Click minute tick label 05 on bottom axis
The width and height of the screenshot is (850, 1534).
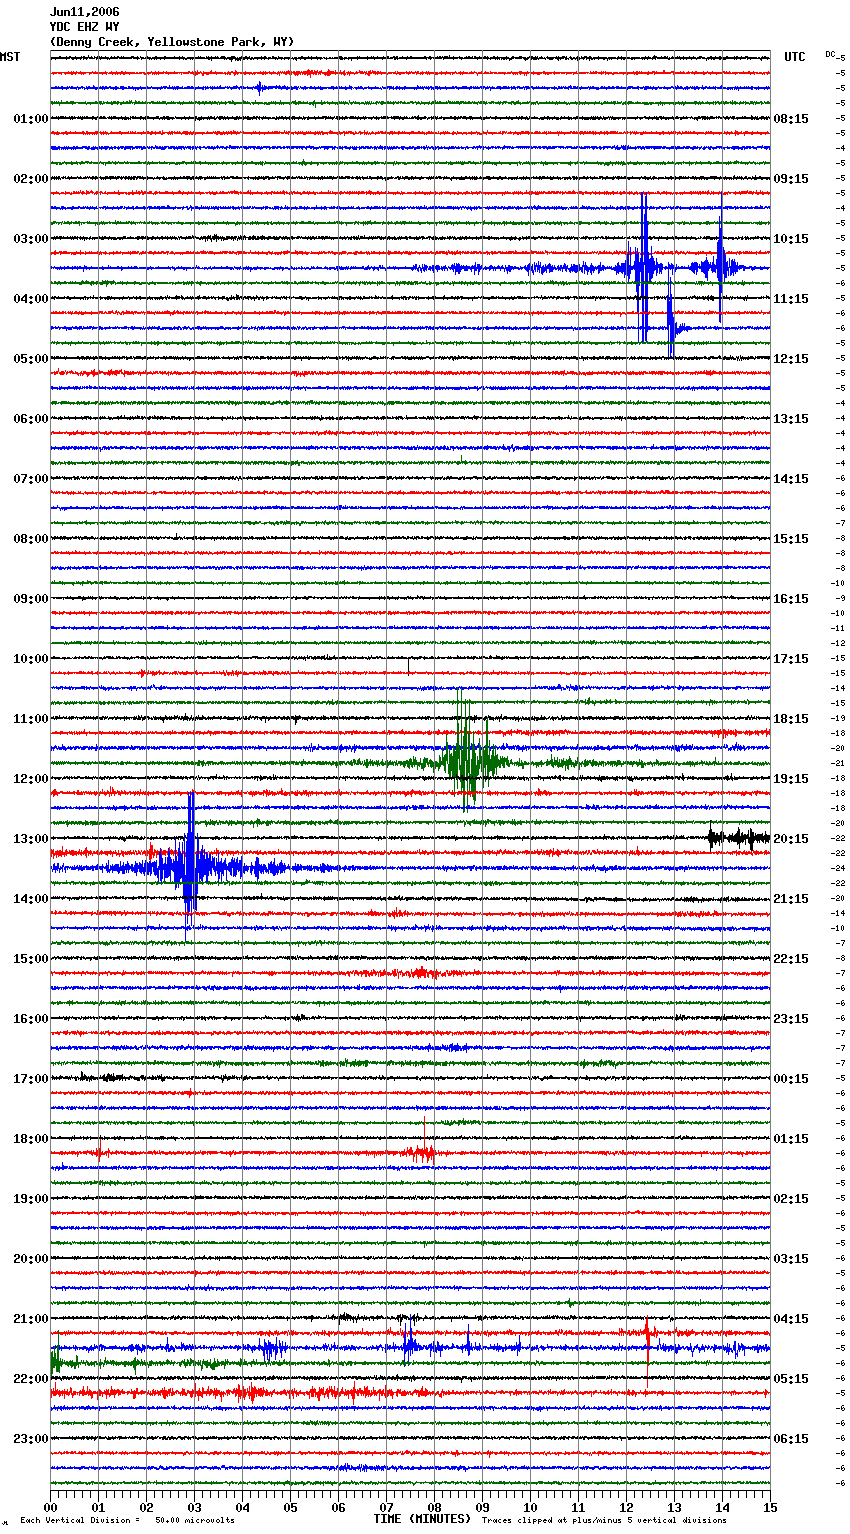coord(290,1507)
